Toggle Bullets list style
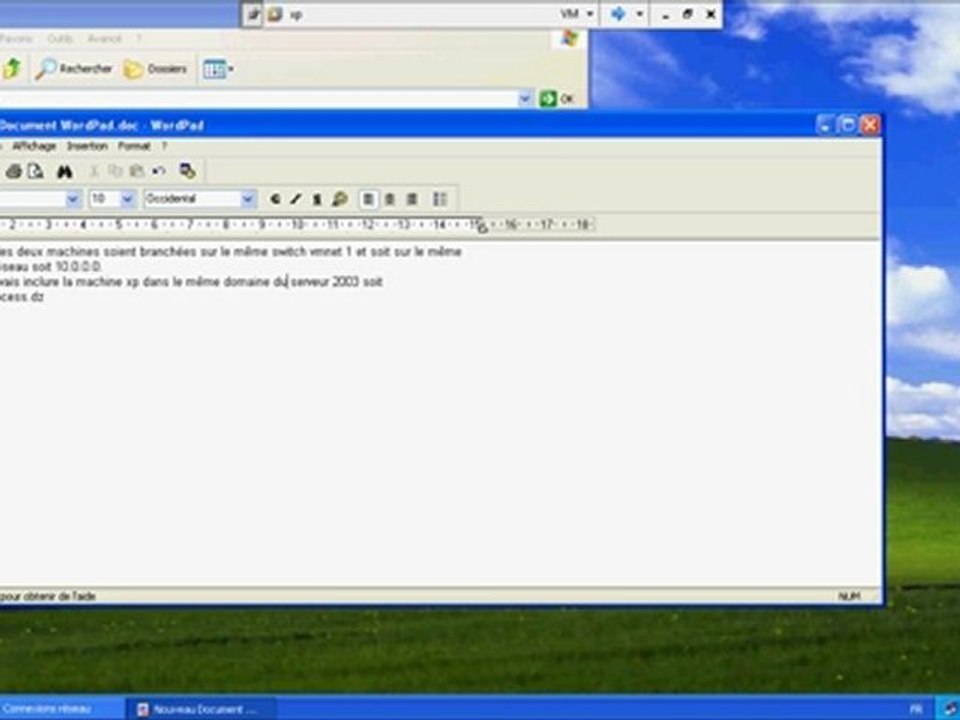Viewport: 960px width, 720px height. click(x=440, y=199)
